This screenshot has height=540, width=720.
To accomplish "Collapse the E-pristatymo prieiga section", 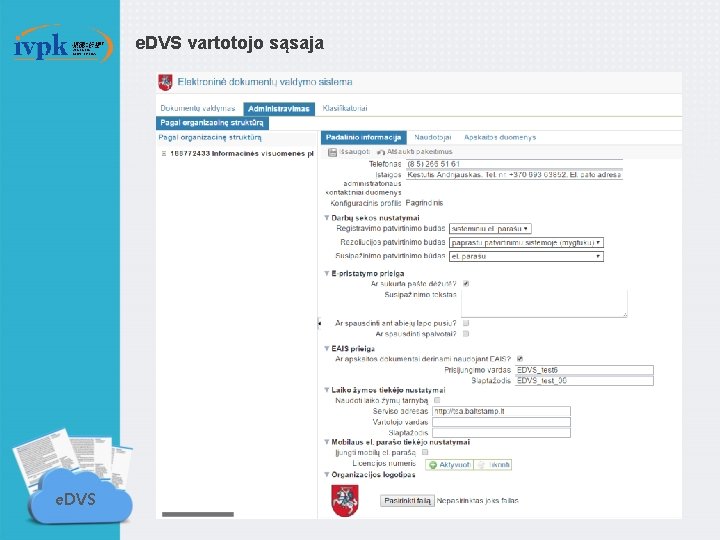I will click(327, 273).
